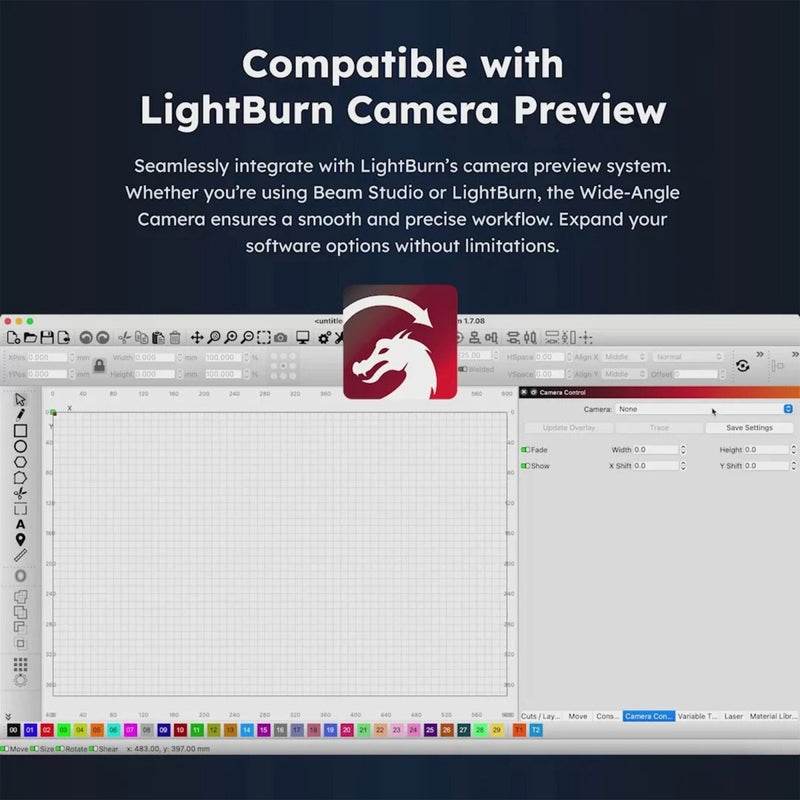Adjust the X Shift stepper arrows
The width and height of the screenshot is (800, 800).
683,466
